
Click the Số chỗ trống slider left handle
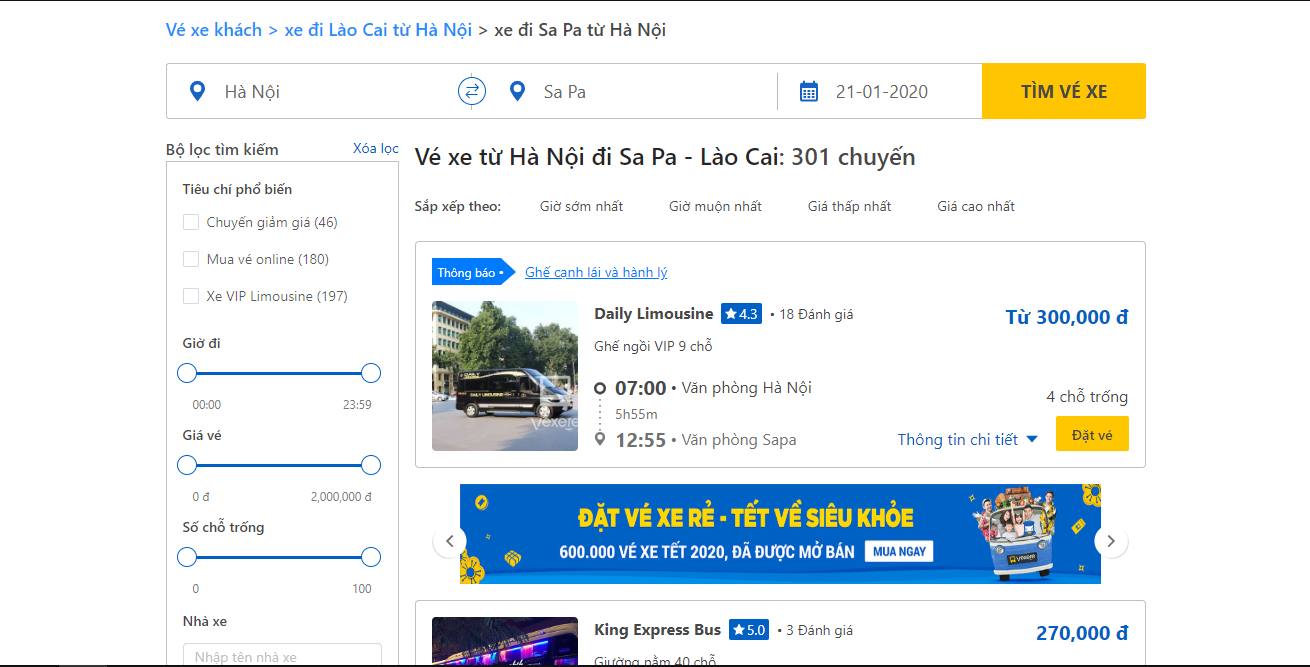coord(187,557)
